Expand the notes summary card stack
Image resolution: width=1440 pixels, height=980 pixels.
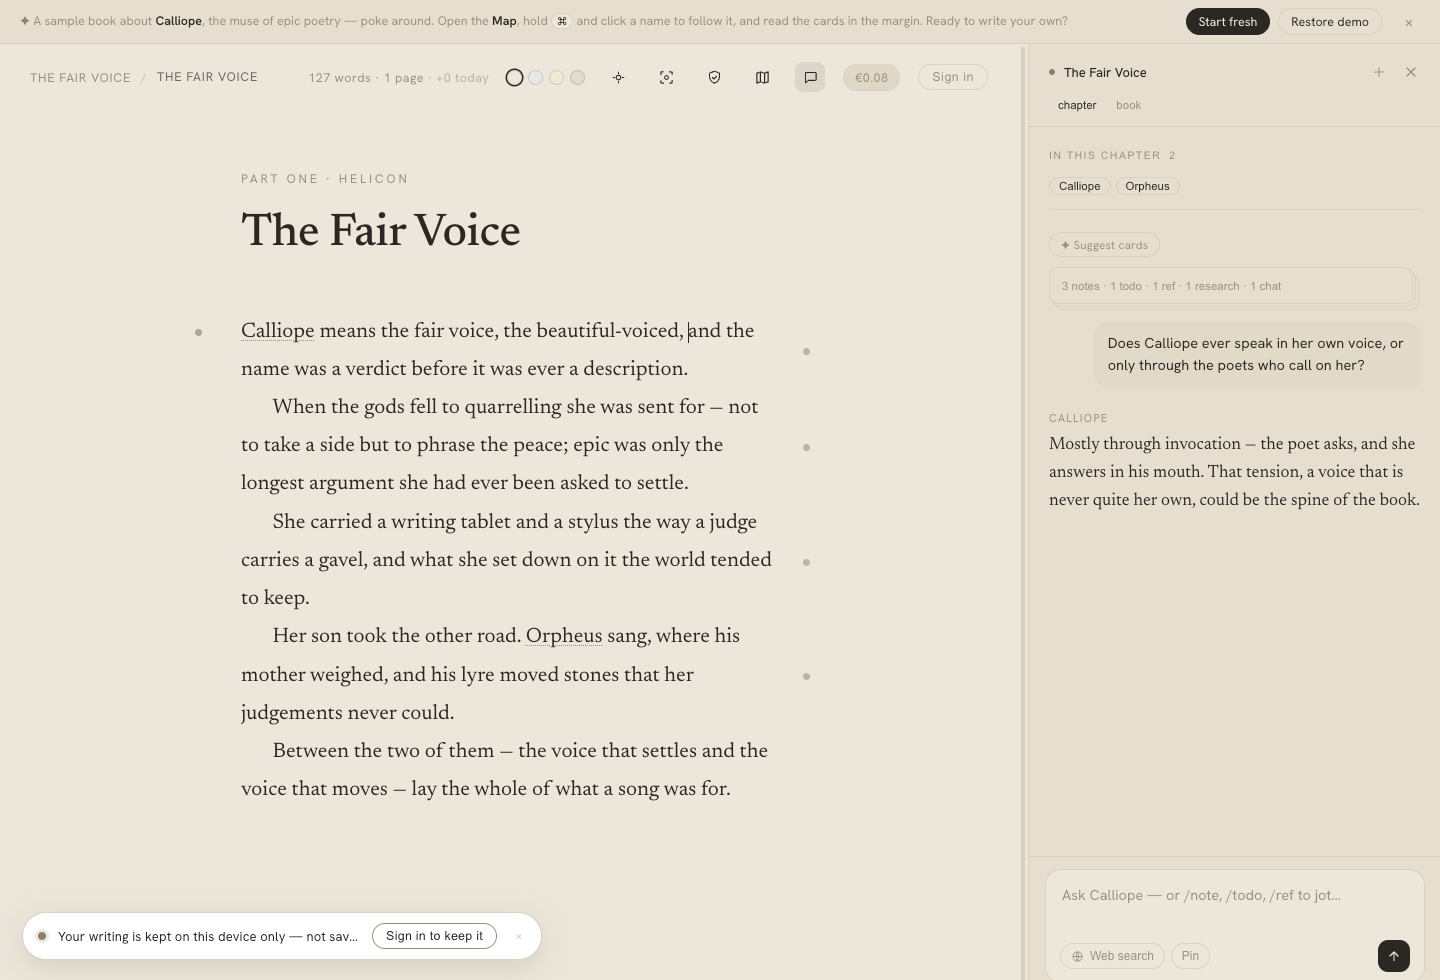(x=1231, y=286)
